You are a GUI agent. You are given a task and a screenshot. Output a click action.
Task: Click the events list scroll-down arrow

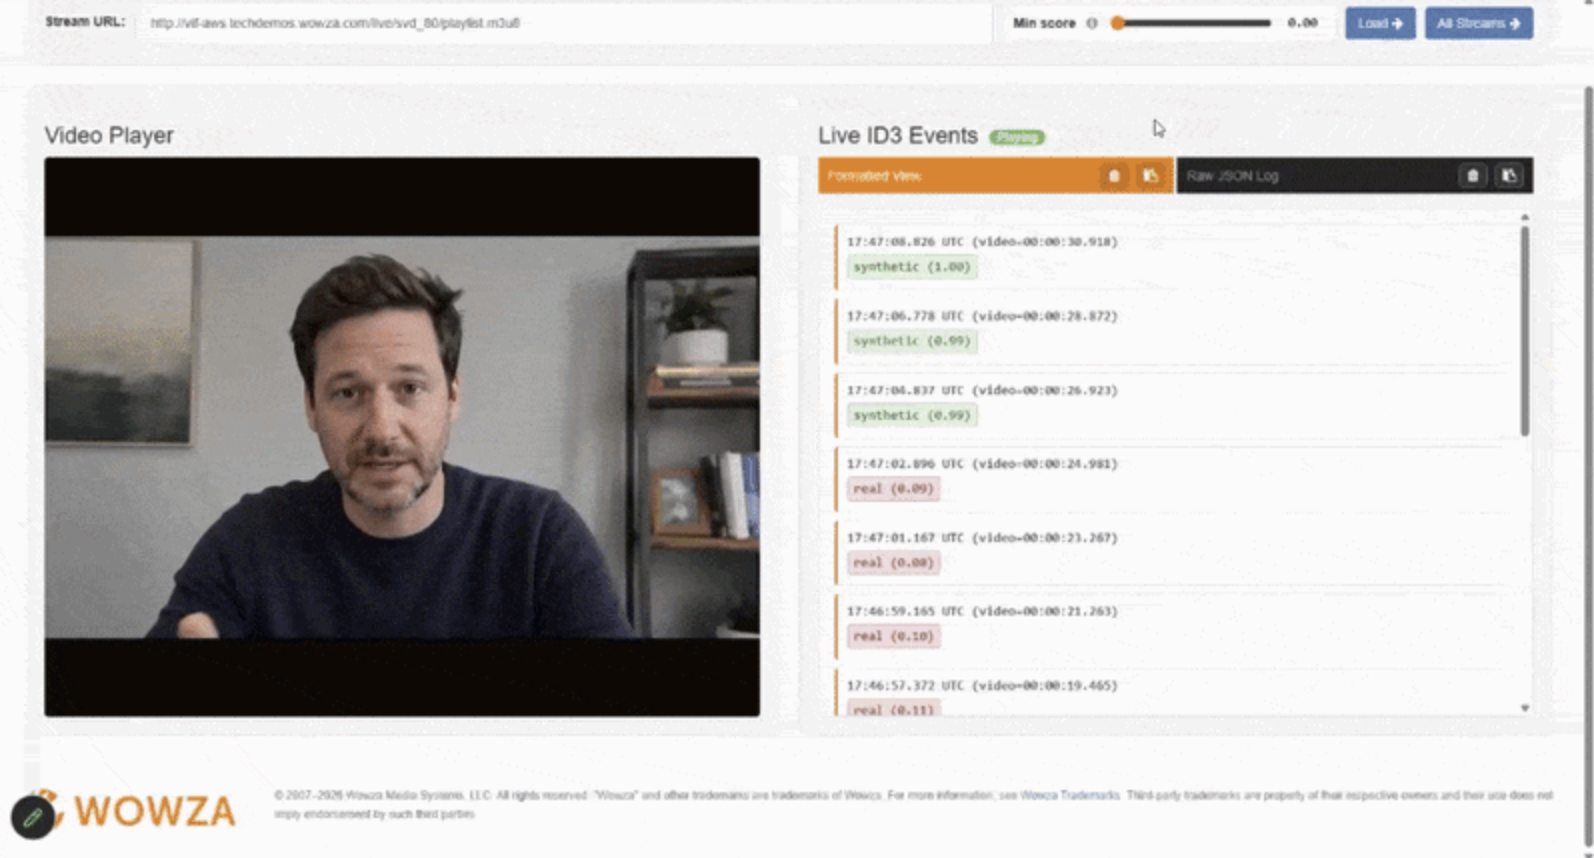point(1524,708)
